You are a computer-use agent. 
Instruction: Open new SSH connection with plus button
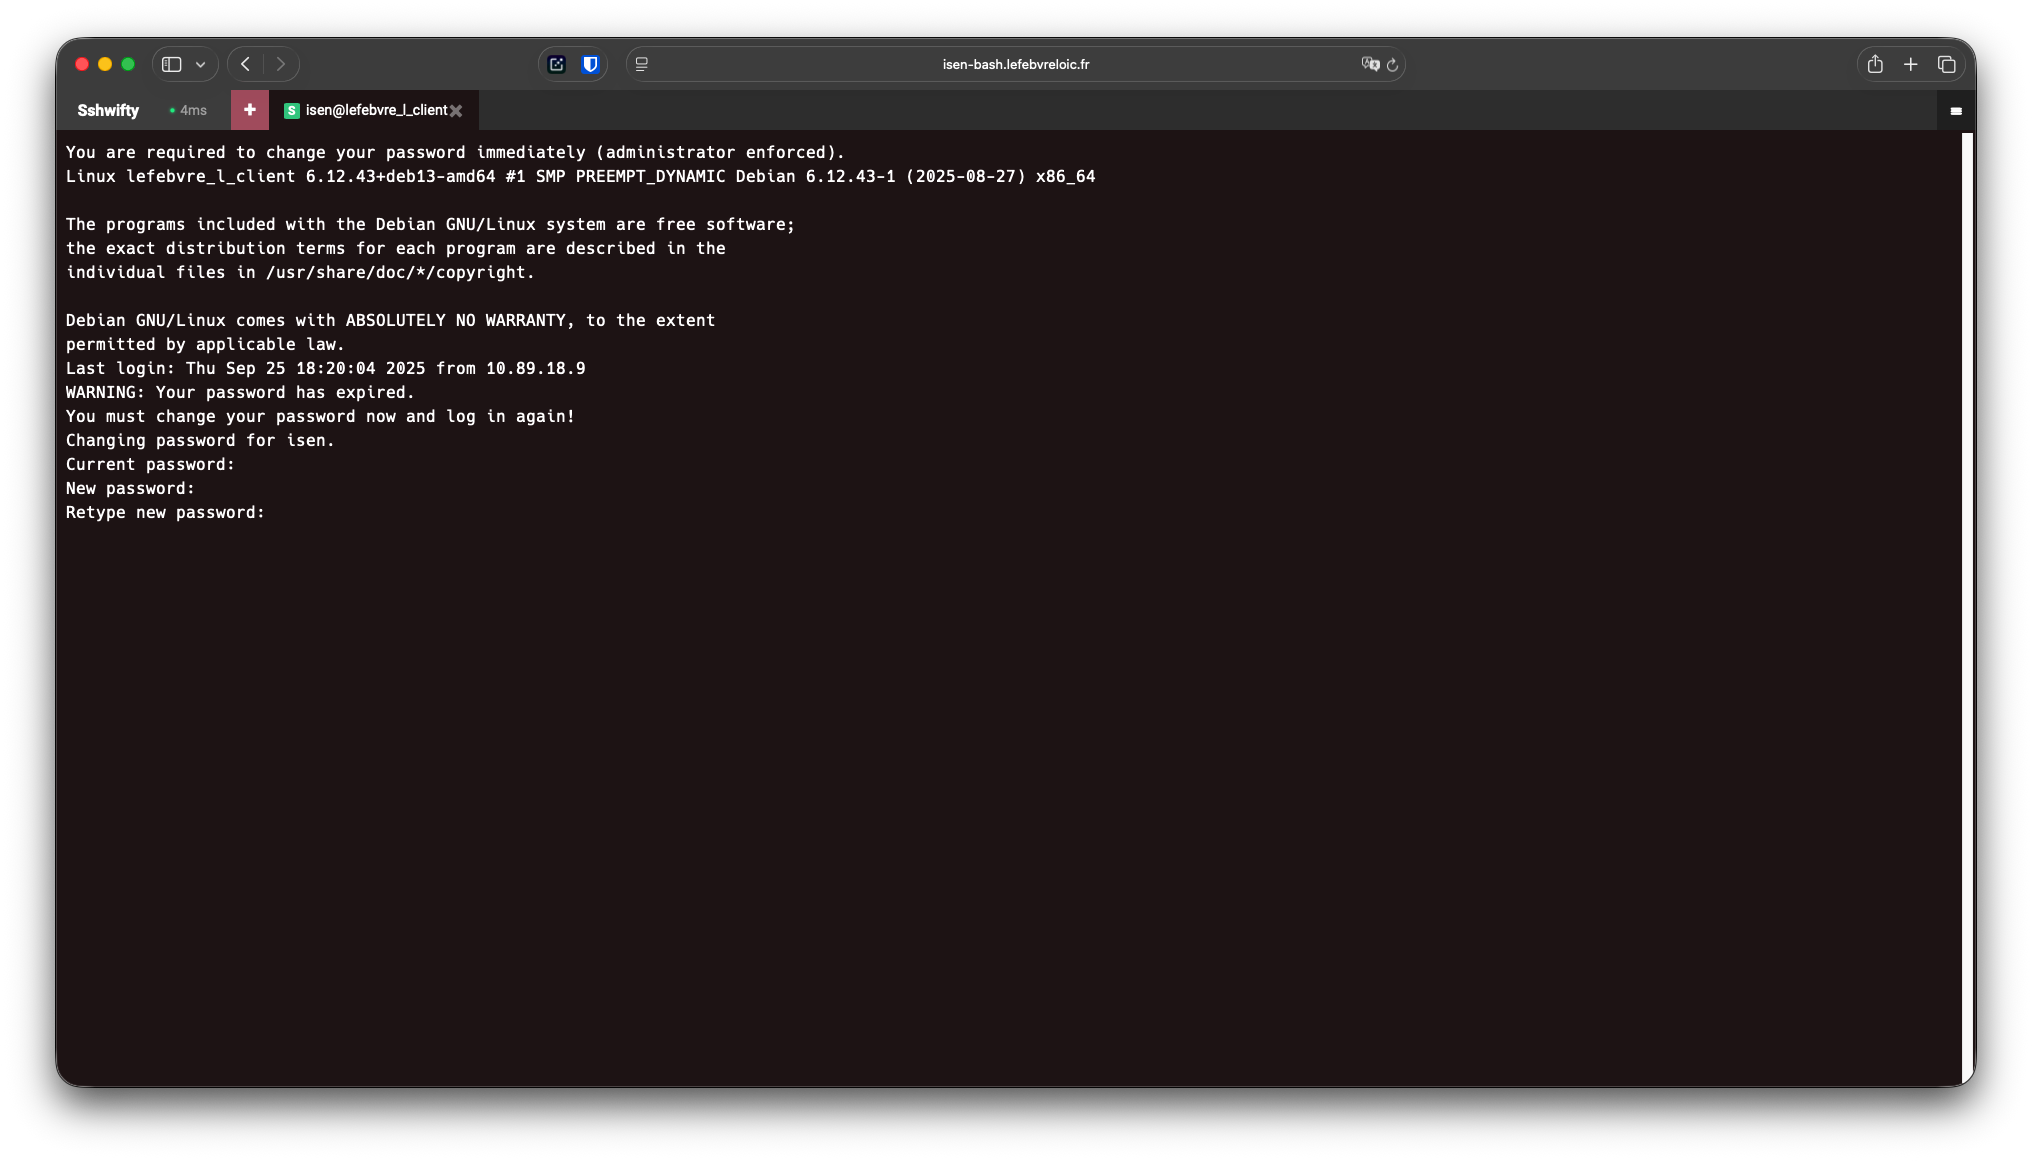click(250, 110)
